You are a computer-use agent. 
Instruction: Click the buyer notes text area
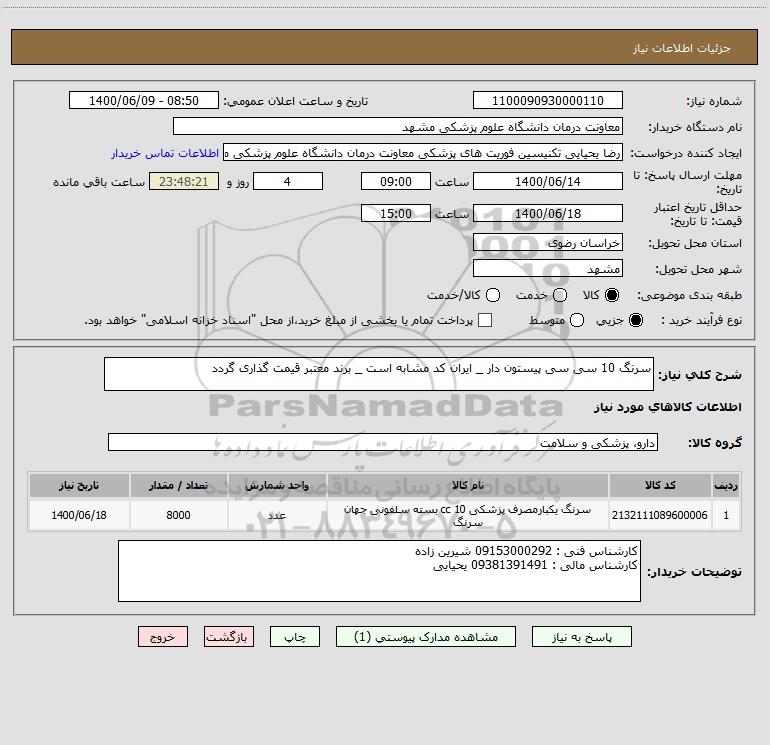tap(379, 571)
